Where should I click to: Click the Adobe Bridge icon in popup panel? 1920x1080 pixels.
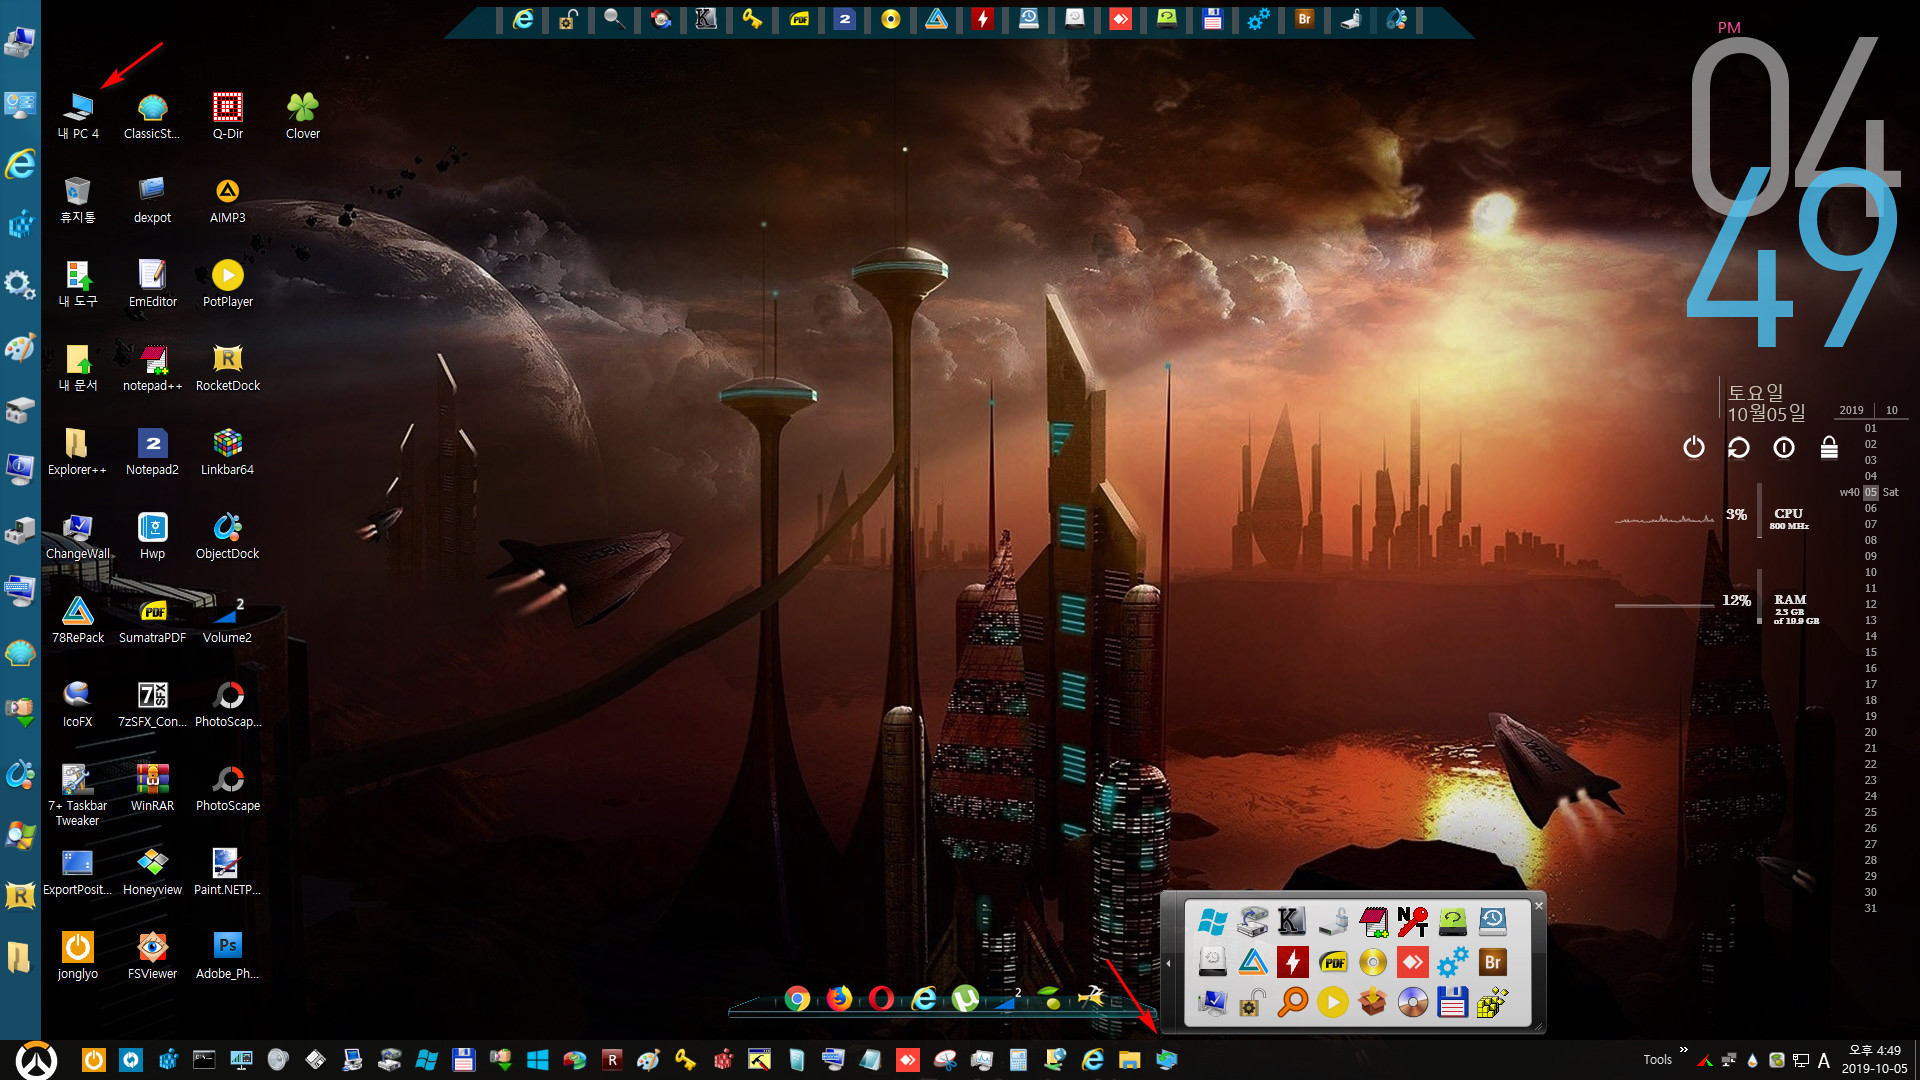[1492, 962]
